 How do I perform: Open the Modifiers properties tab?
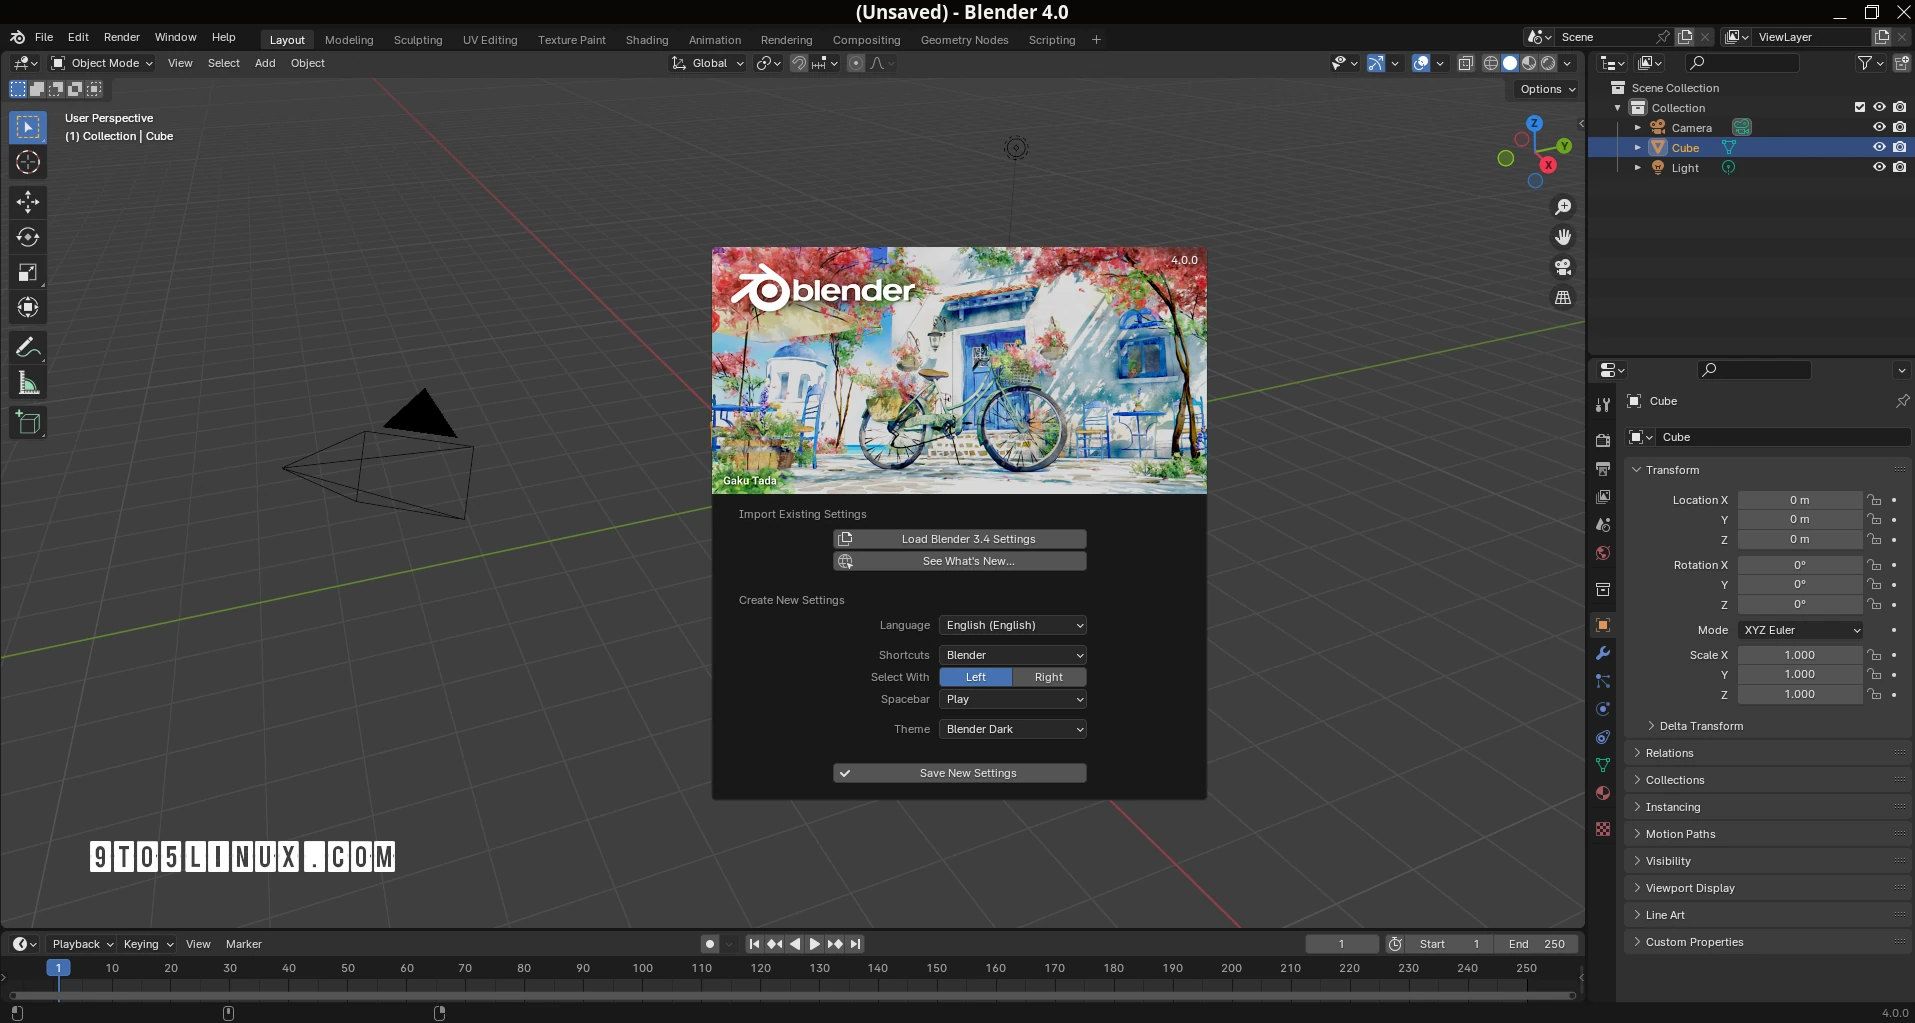(x=1603, y=653)
